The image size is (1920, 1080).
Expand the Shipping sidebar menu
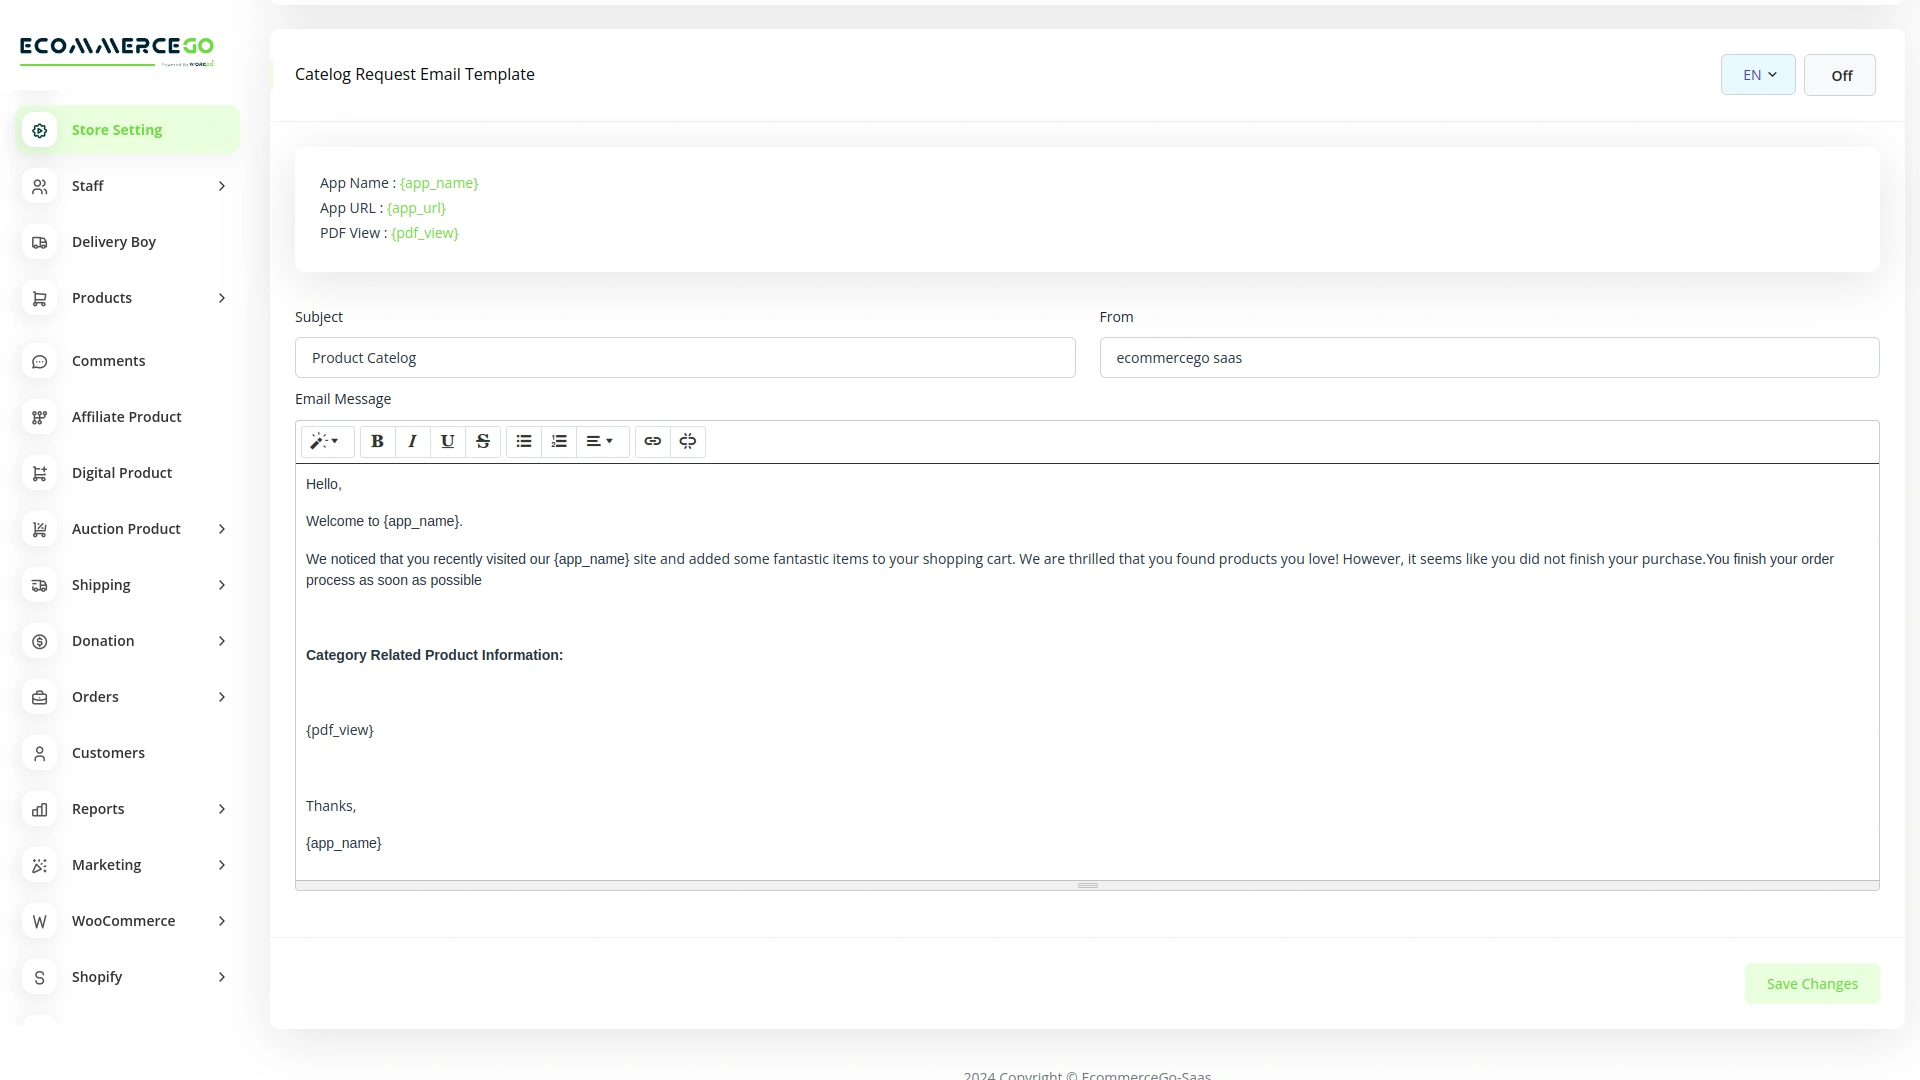(x=101, y=584)
